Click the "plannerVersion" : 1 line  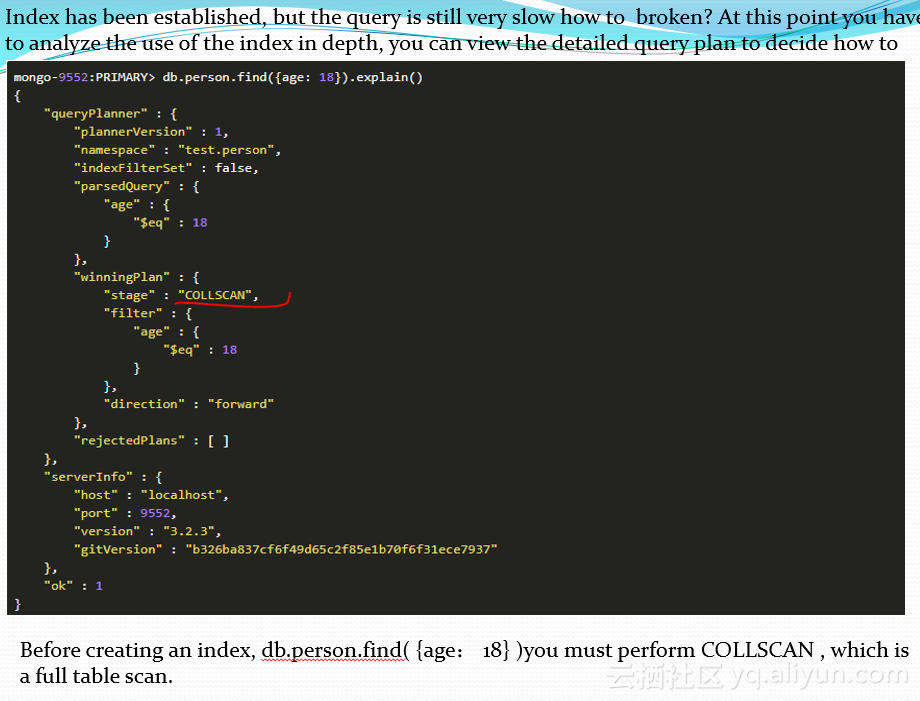click(151, 132)
